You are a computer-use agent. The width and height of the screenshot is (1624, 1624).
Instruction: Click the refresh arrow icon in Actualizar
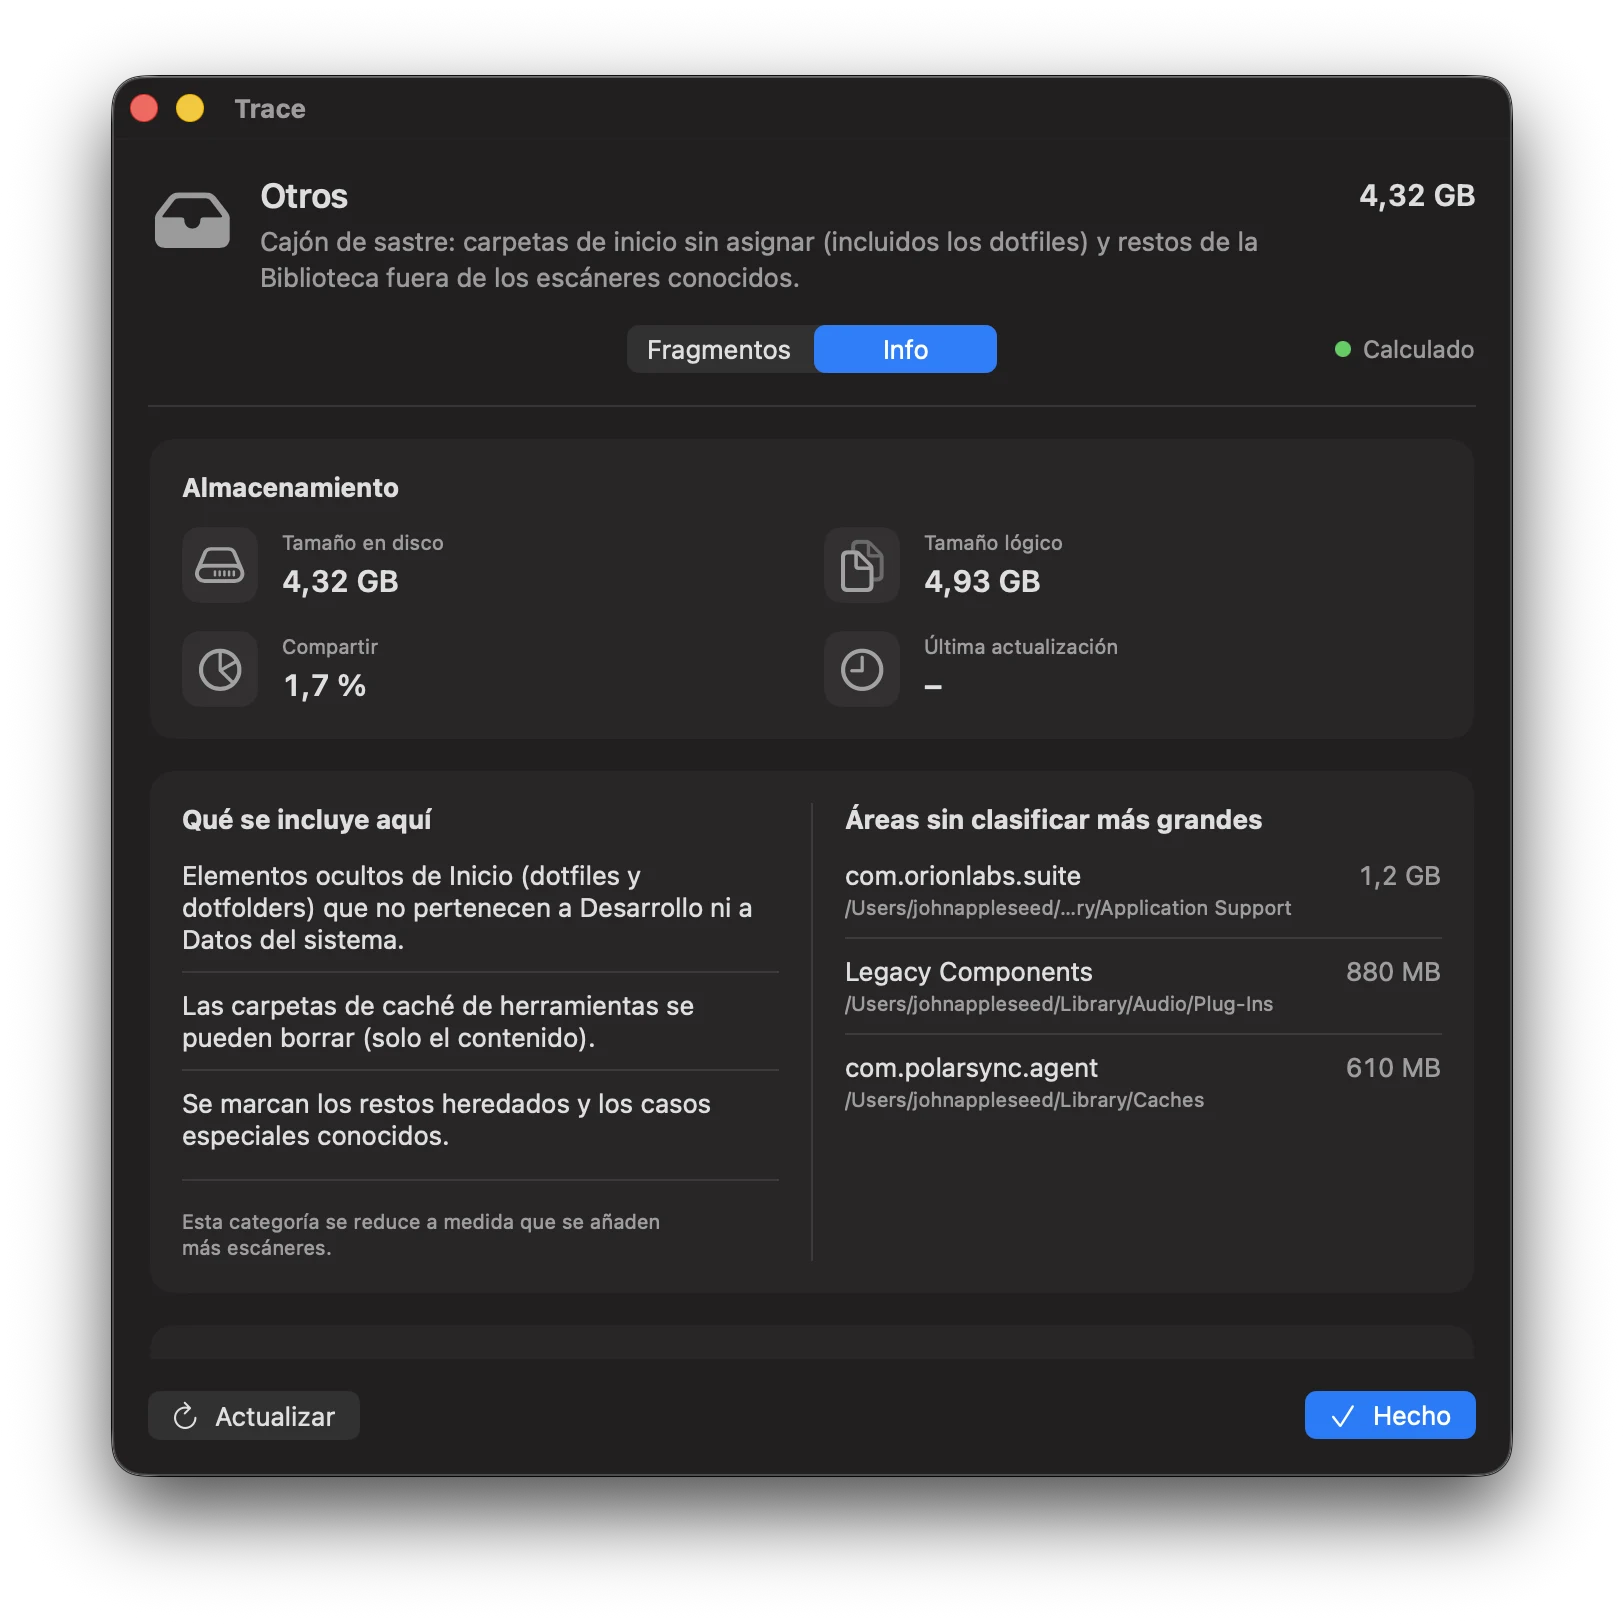pos(185,1416)
